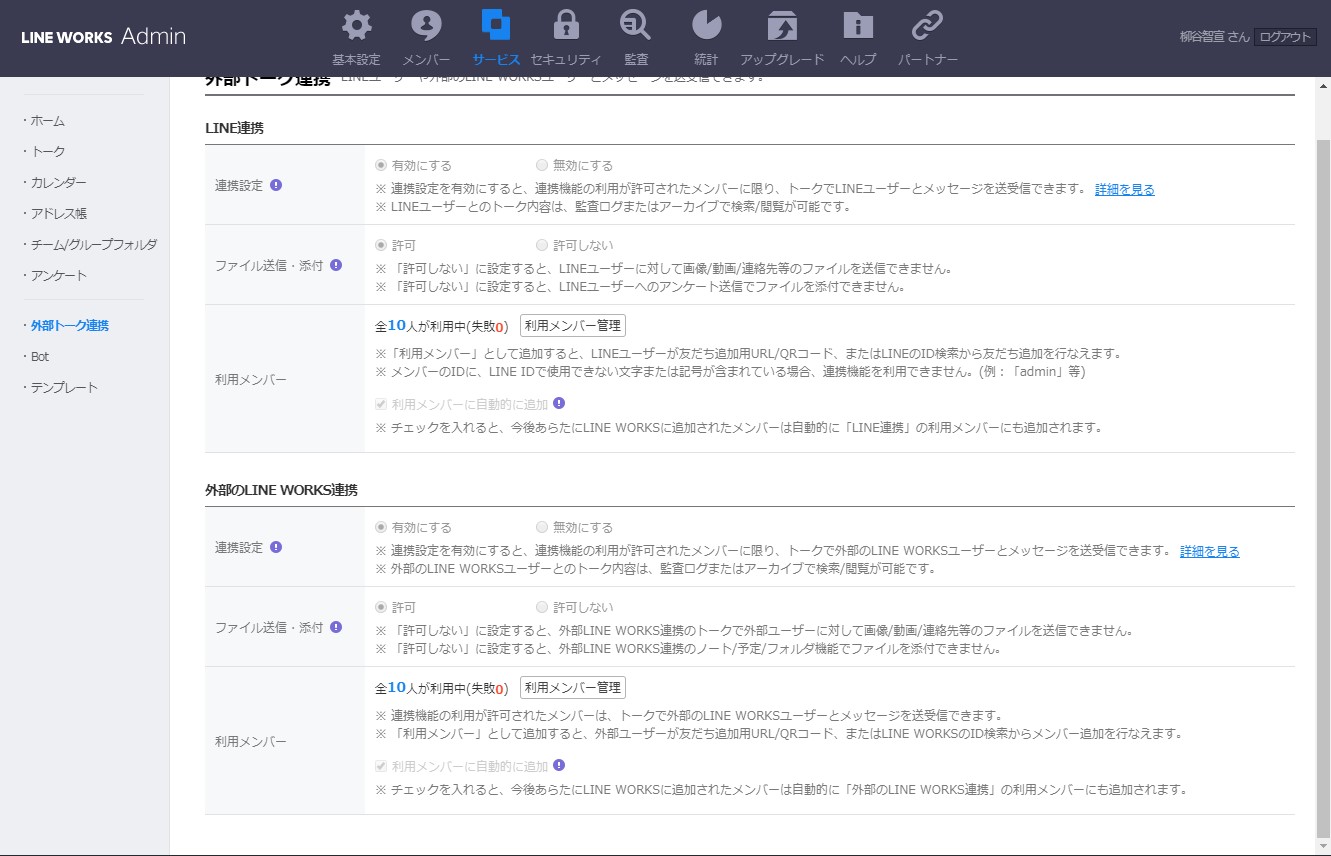The image size is (1331, 856).
Task: Click 全10人が利用中 count under 外部のLINE WORKS連携
Action: click(441, 688)
